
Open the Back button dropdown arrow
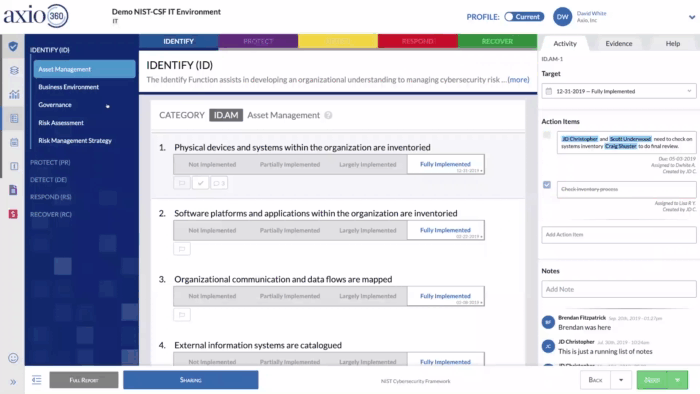(x=621, y=380)
